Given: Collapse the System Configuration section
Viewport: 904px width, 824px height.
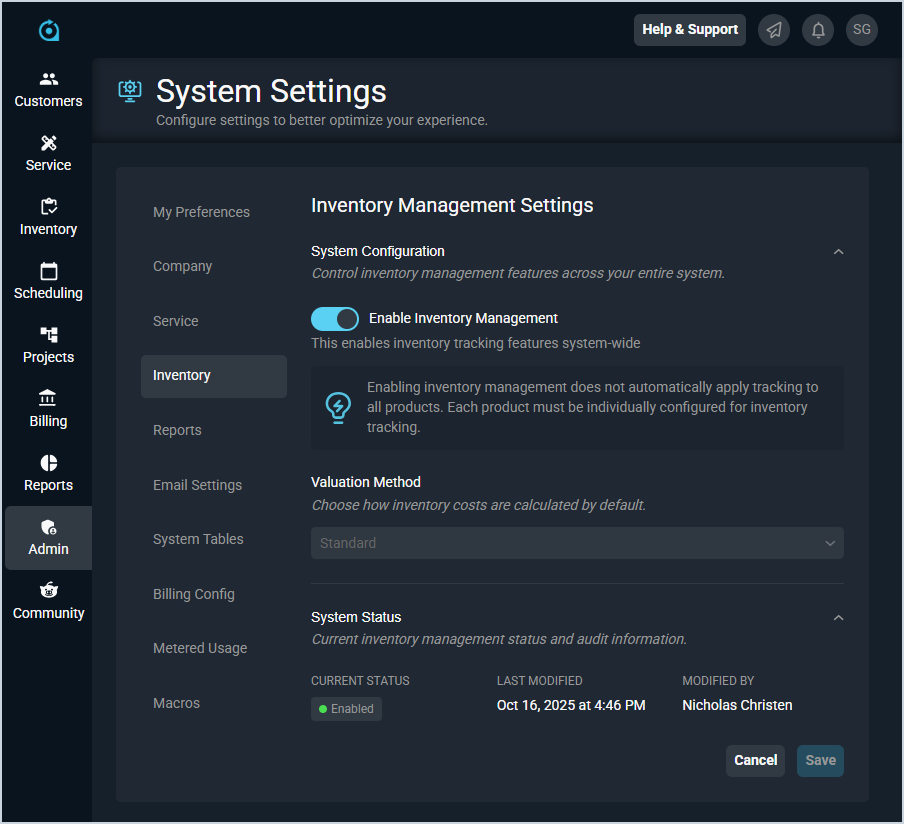Looking at the screenshot, I should (x=838, y=252).
